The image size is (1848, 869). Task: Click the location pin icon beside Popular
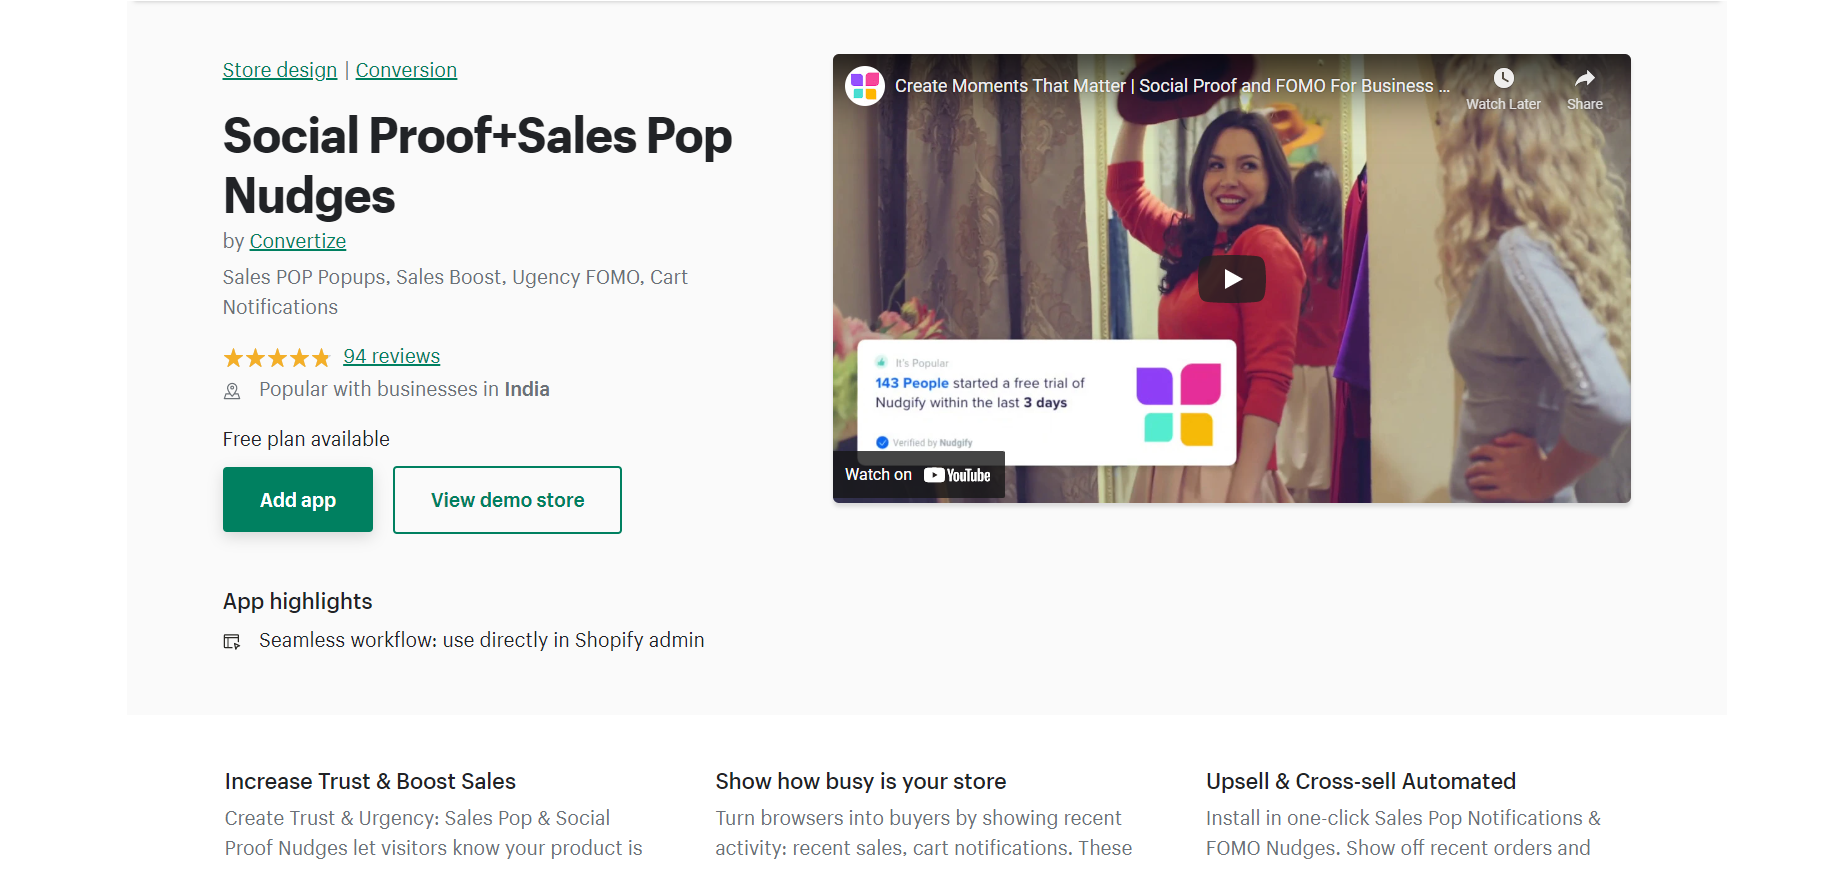pyautogui.click(x=232, y=391)
